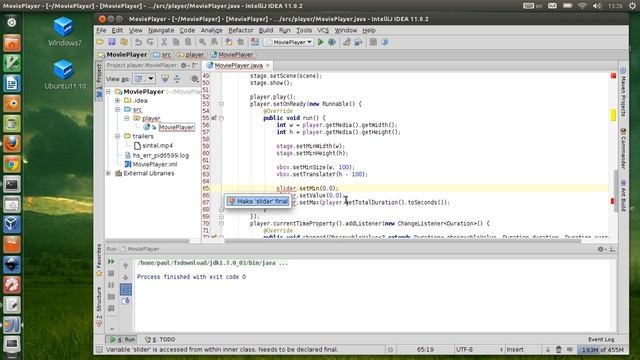Toggle the highlighted soft-wrap button in Run console
Image resolution: width=640 pixels, height=360 pixels.
coord(126,289)
